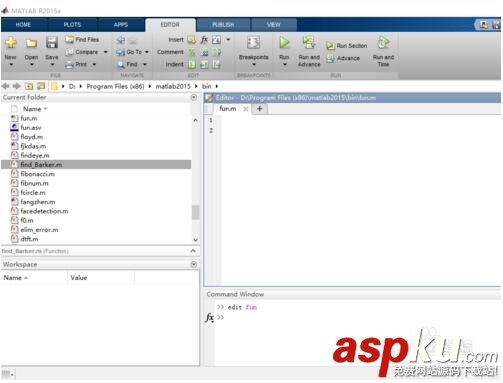This screenshot has width=503, height=383.
Task: Switch to the VIEW tab
Action: [x=274, y=25]
